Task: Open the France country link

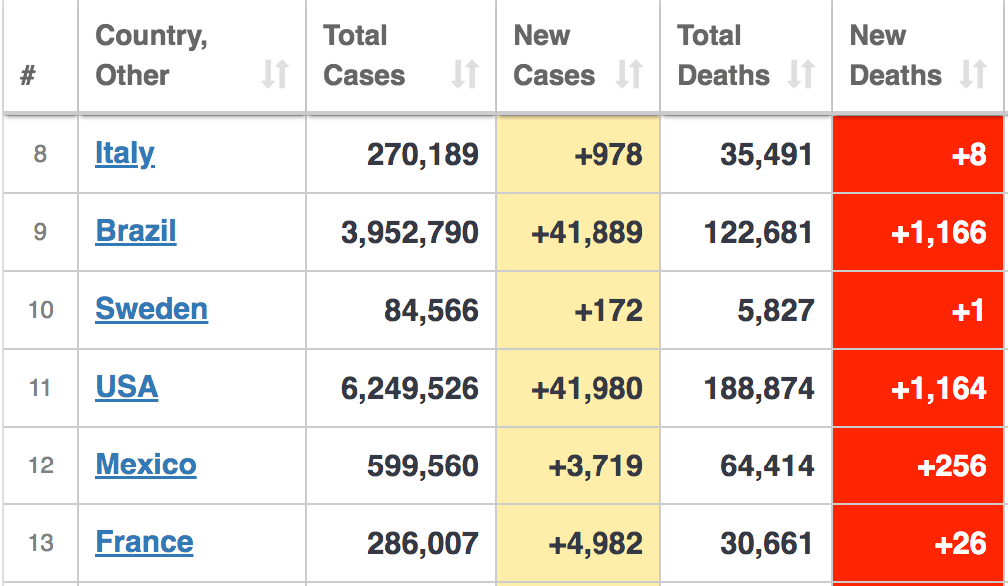Action: 144,542
